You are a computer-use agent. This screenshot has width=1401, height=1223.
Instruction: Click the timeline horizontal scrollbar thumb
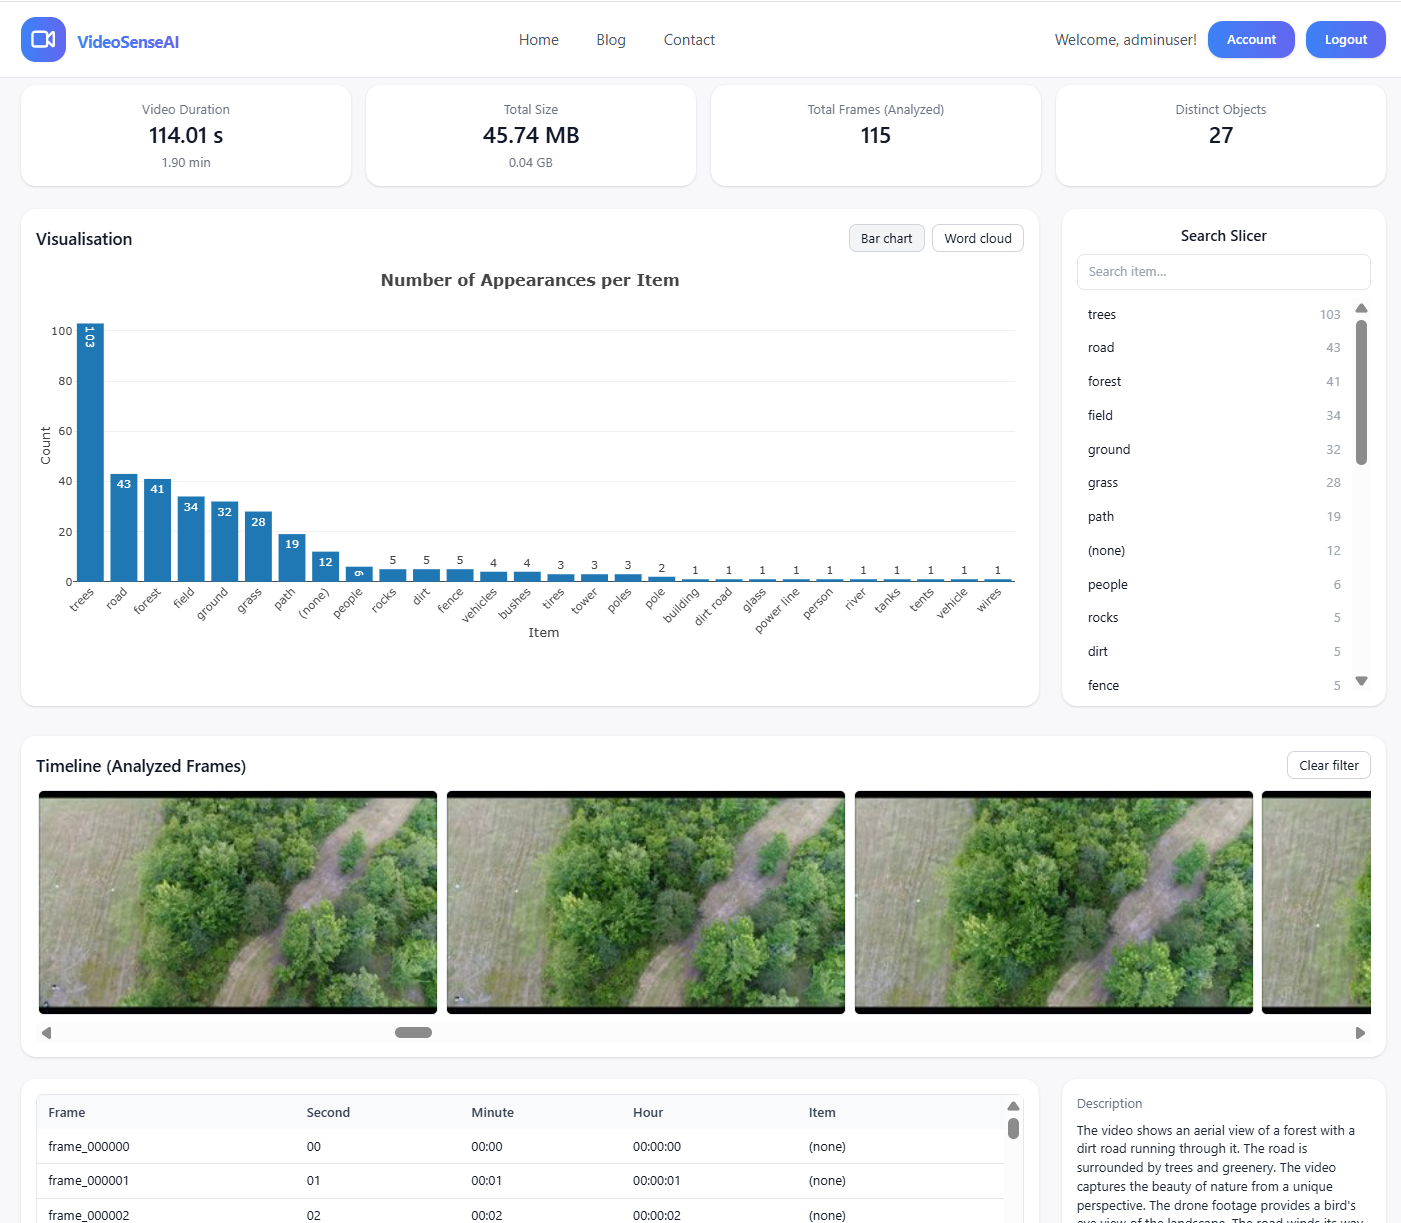pyautogui.click(x=413, y=1033)
